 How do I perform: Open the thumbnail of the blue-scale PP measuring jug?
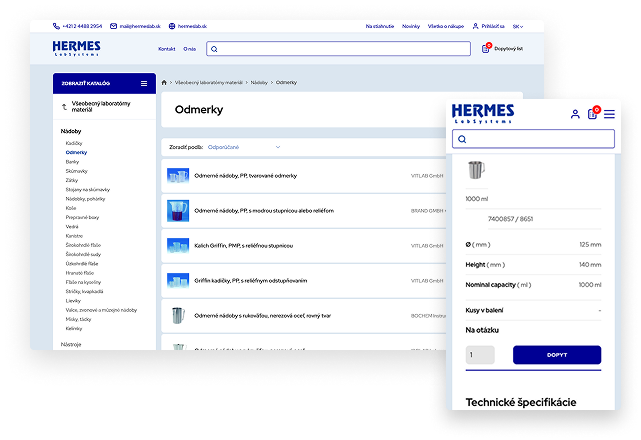coord(178,211)
